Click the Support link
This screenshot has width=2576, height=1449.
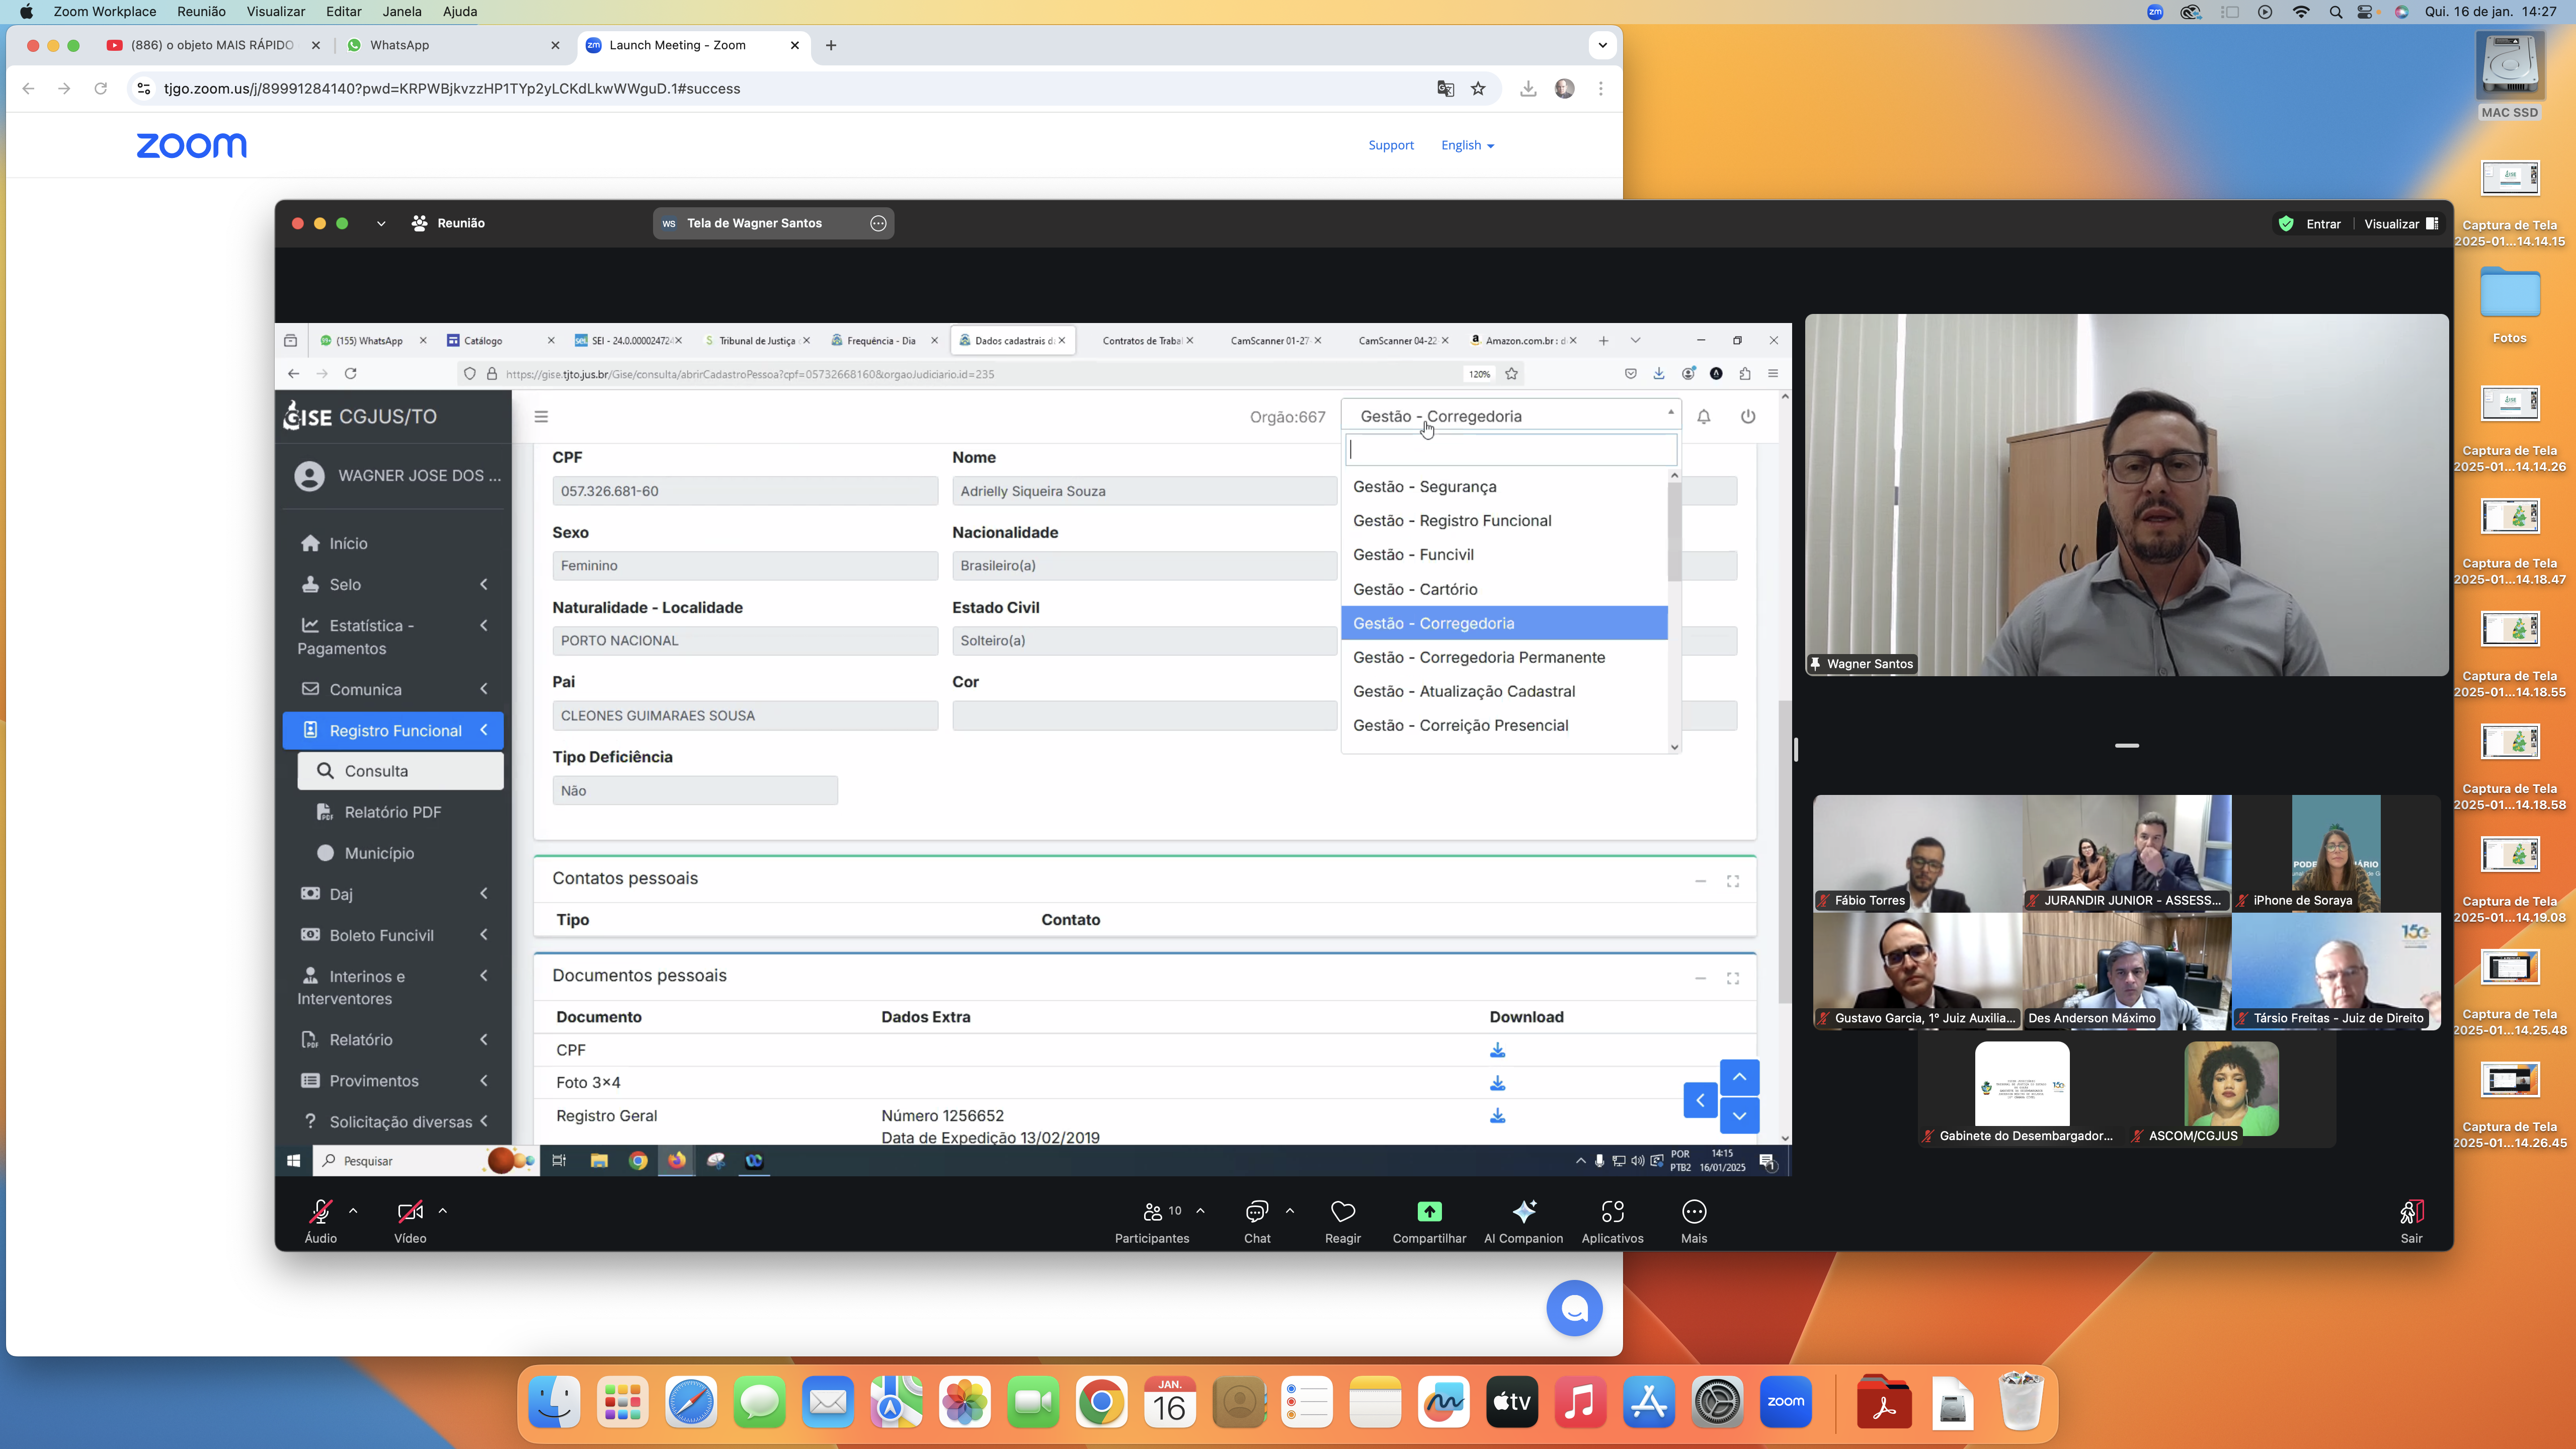coord(1390,145)
